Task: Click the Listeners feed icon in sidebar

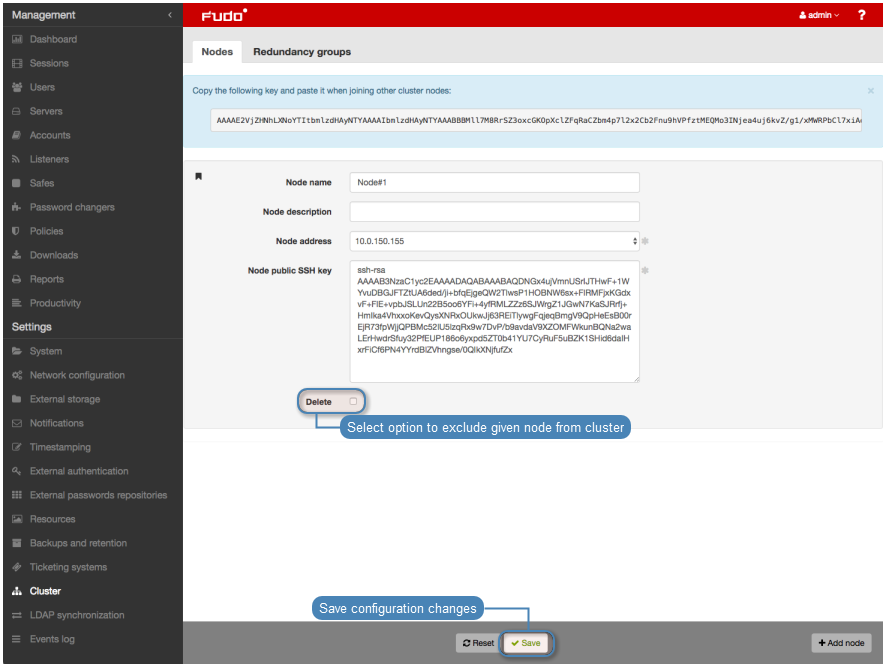Action: [x=16, y=160]
